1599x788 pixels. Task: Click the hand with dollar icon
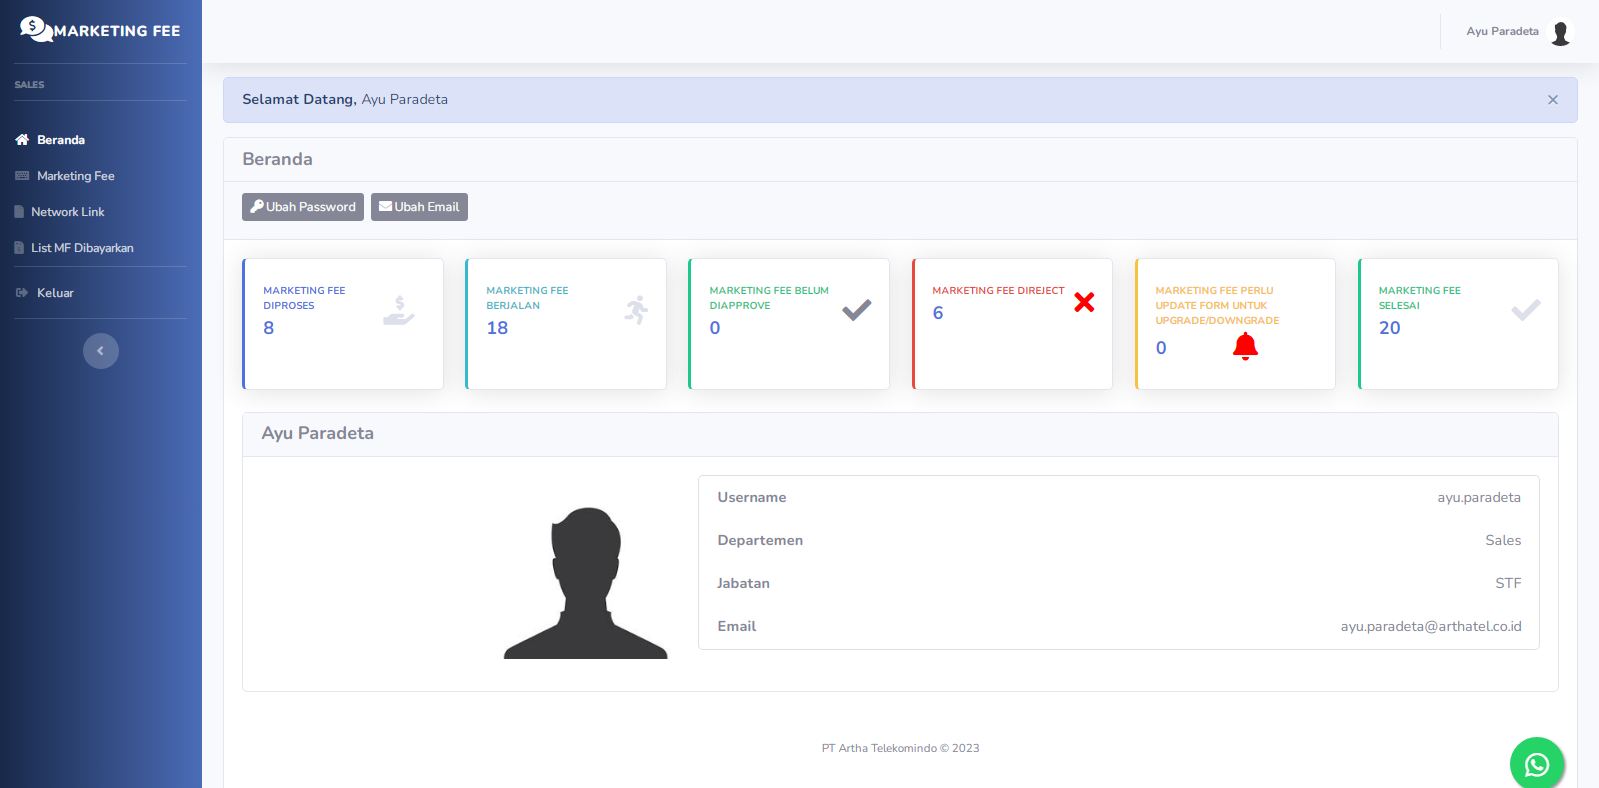coord(398,310)
